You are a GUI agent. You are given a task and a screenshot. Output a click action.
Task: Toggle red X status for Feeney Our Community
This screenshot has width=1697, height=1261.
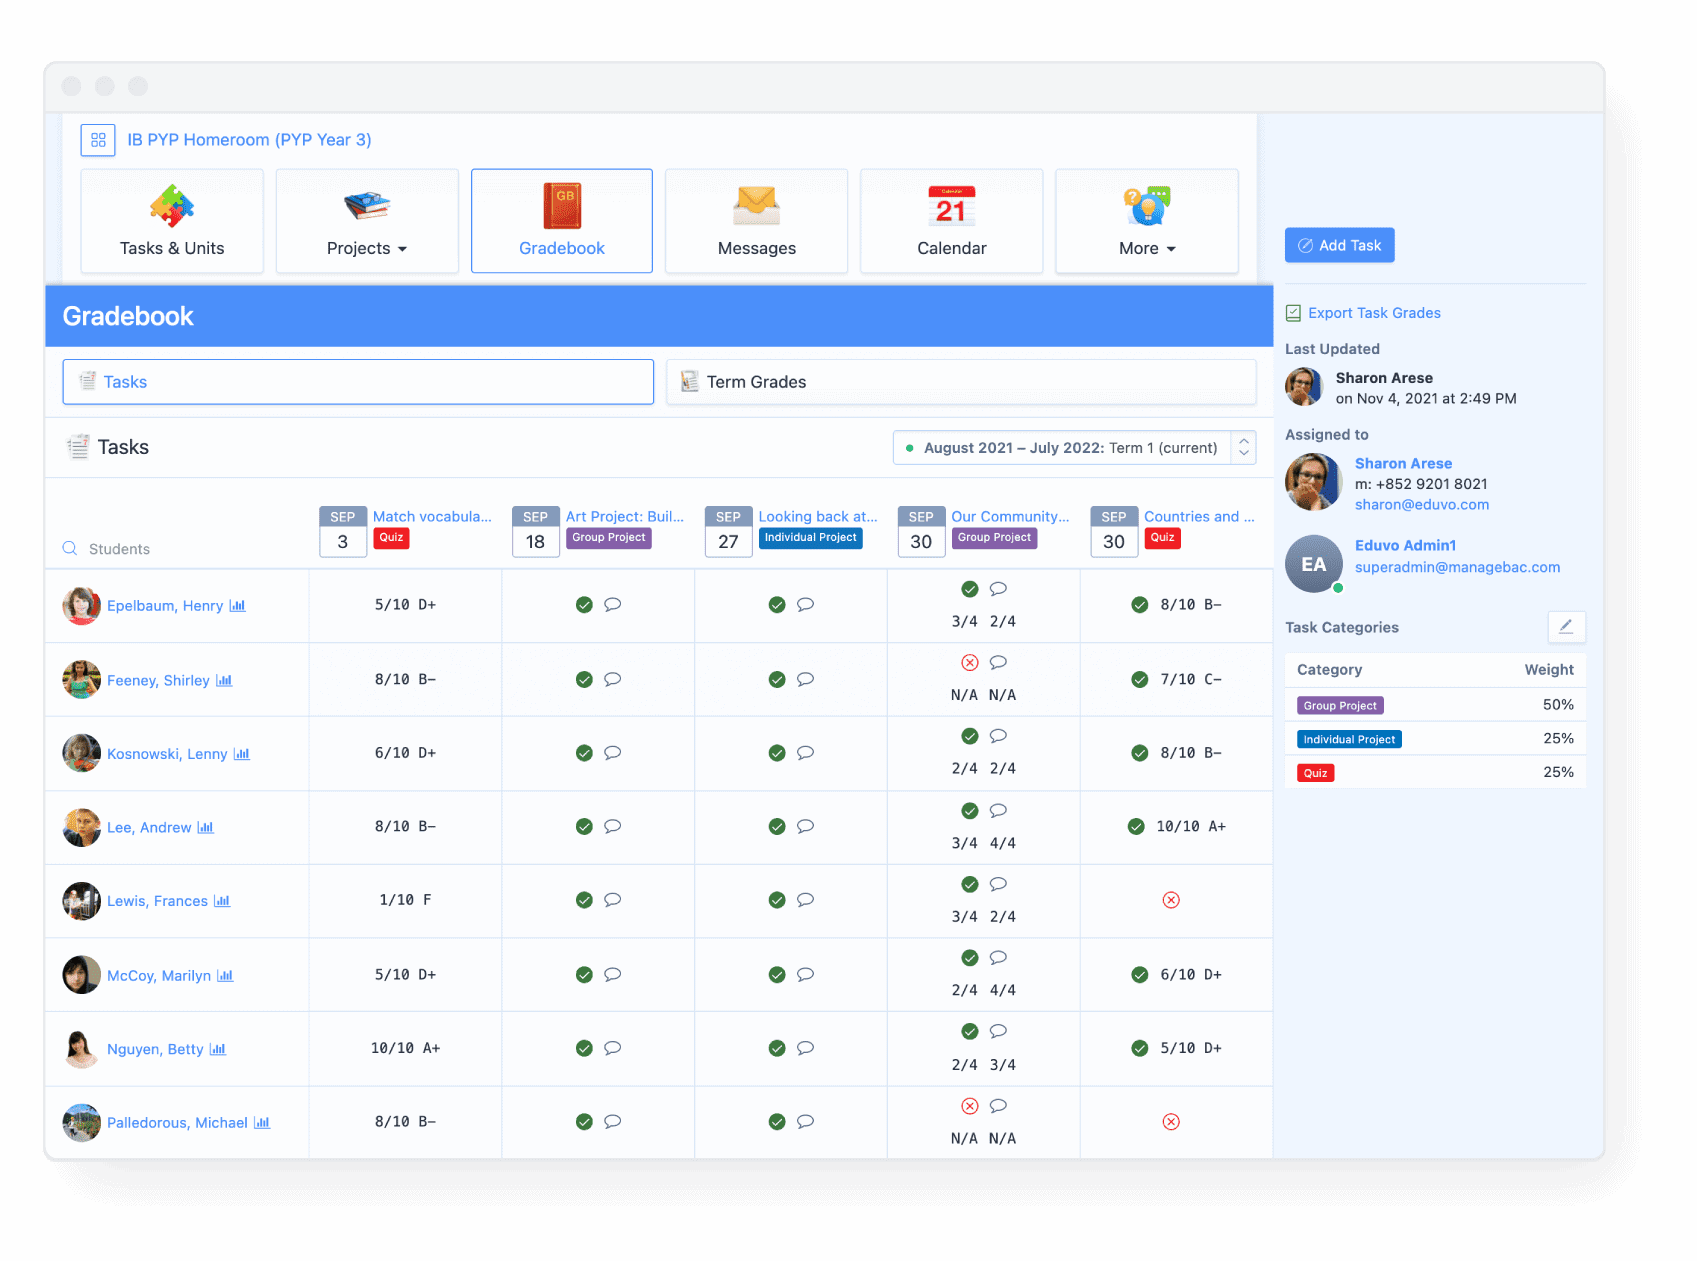[969, 662]
